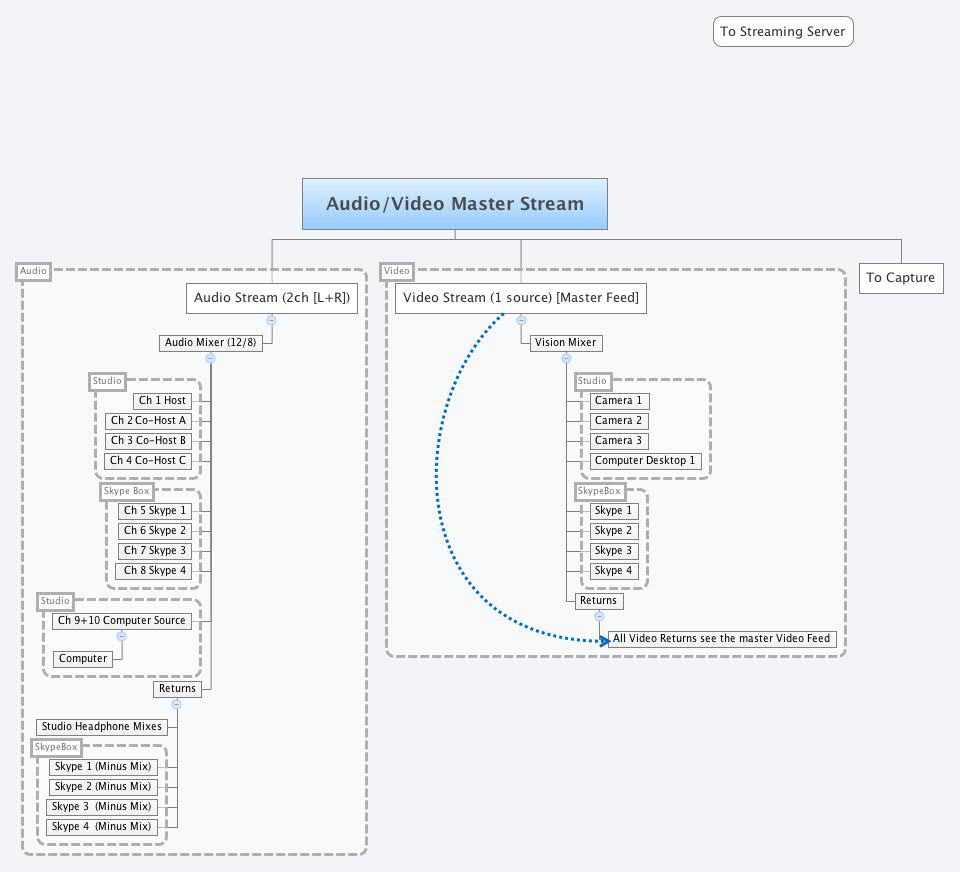This screenshot has height=872, width=960.
Task: Select the Camera 1 node
Action: click(x=619, y=400)
